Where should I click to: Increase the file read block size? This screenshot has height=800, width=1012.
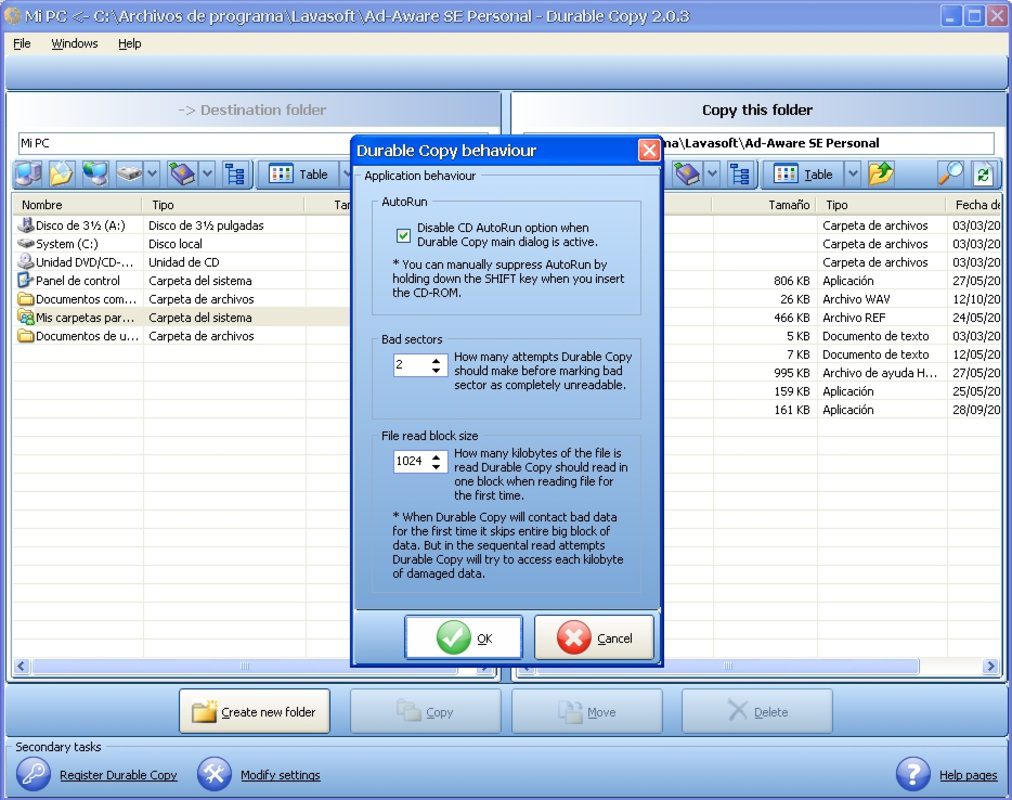click(x=436, y=457)
